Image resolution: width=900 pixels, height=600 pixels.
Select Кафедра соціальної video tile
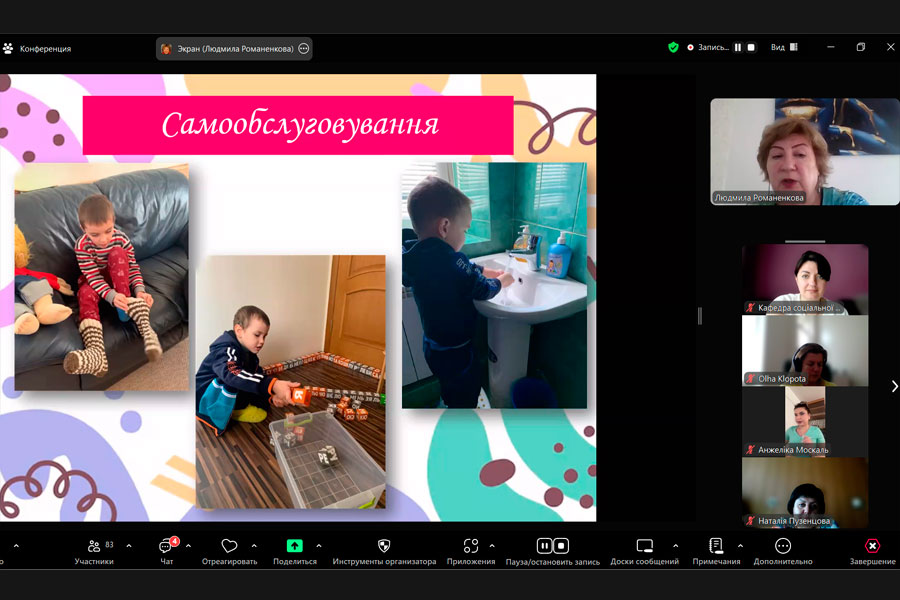click(805, 279)
